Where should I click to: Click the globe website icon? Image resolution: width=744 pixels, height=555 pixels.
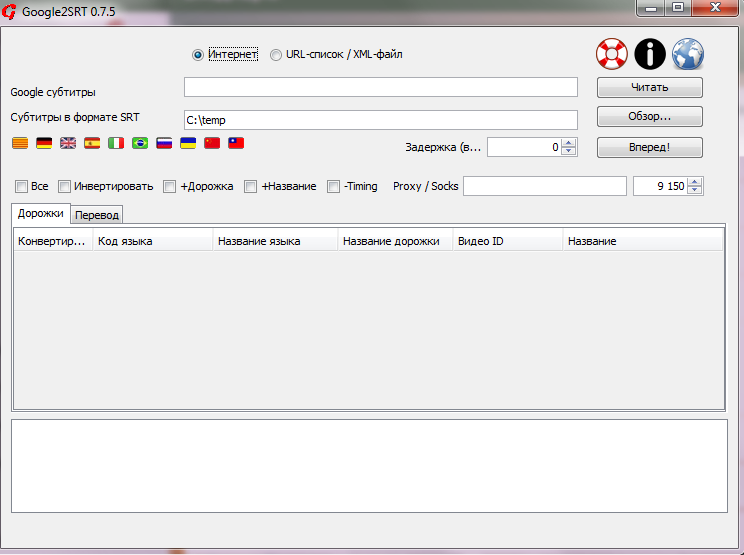(688, 54)
